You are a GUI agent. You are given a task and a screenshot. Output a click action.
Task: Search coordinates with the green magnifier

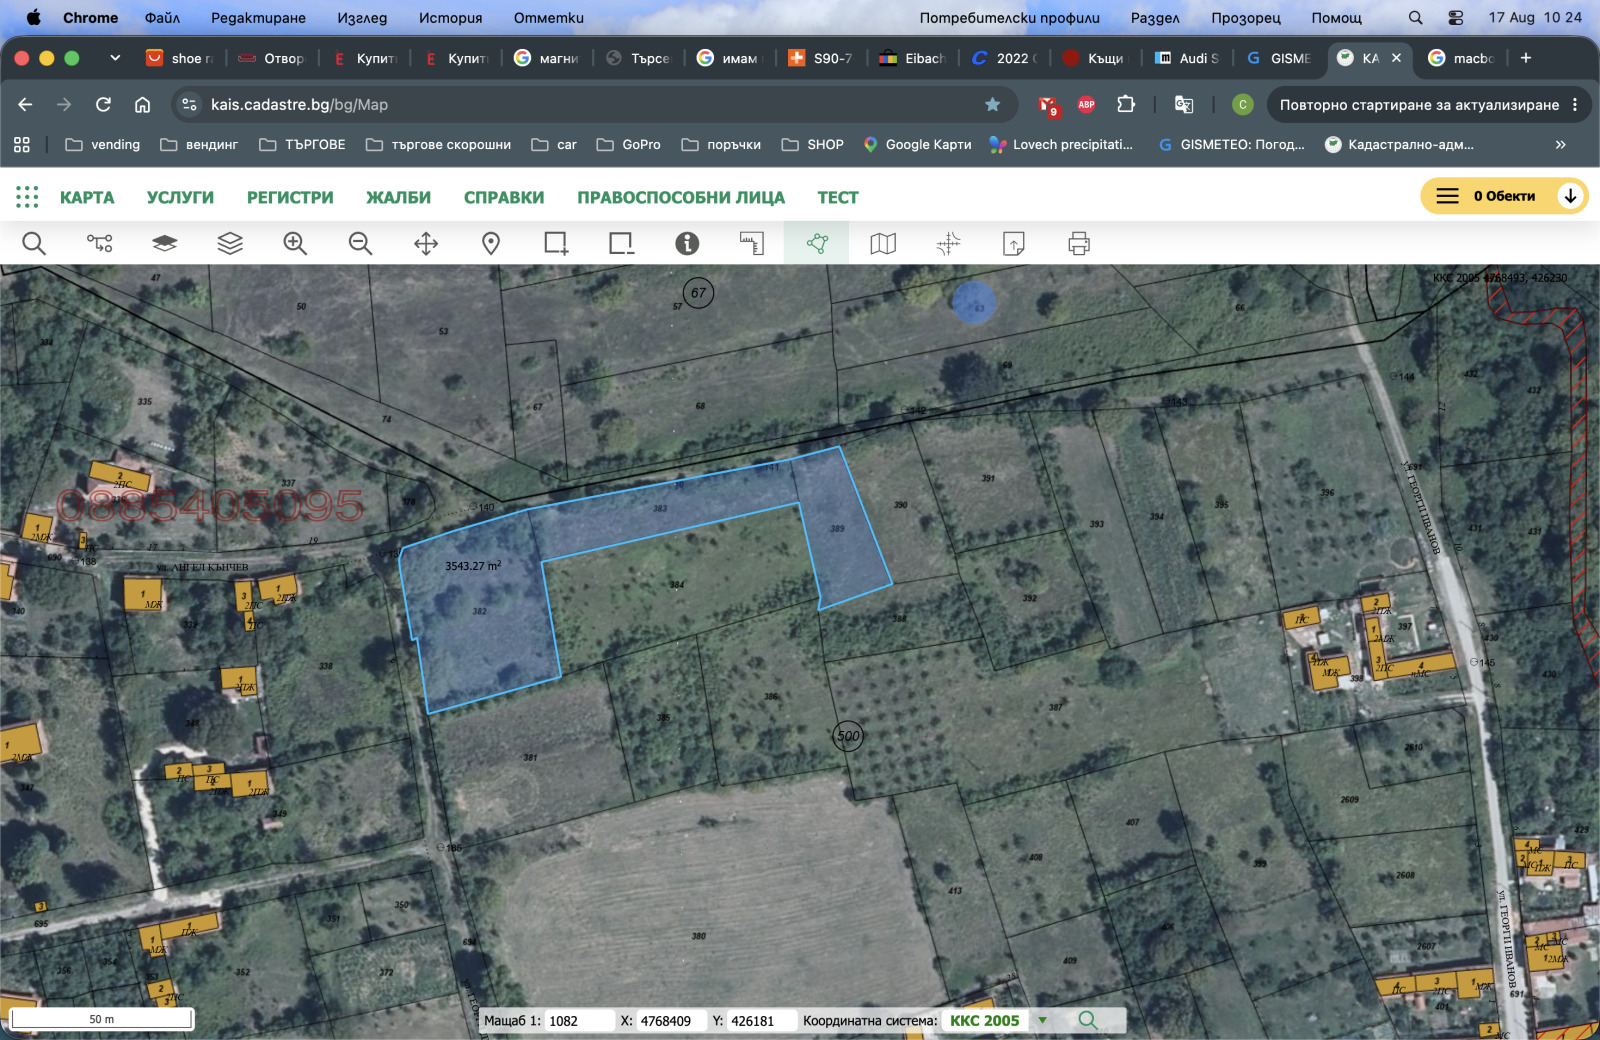coord(1088,1020)
